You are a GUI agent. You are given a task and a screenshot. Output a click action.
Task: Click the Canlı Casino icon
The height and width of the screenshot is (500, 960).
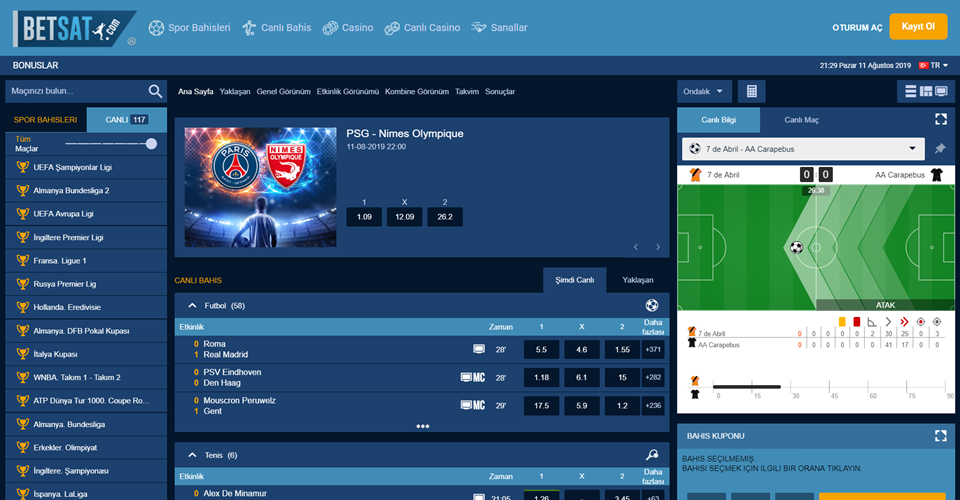(x=392, y=28)
